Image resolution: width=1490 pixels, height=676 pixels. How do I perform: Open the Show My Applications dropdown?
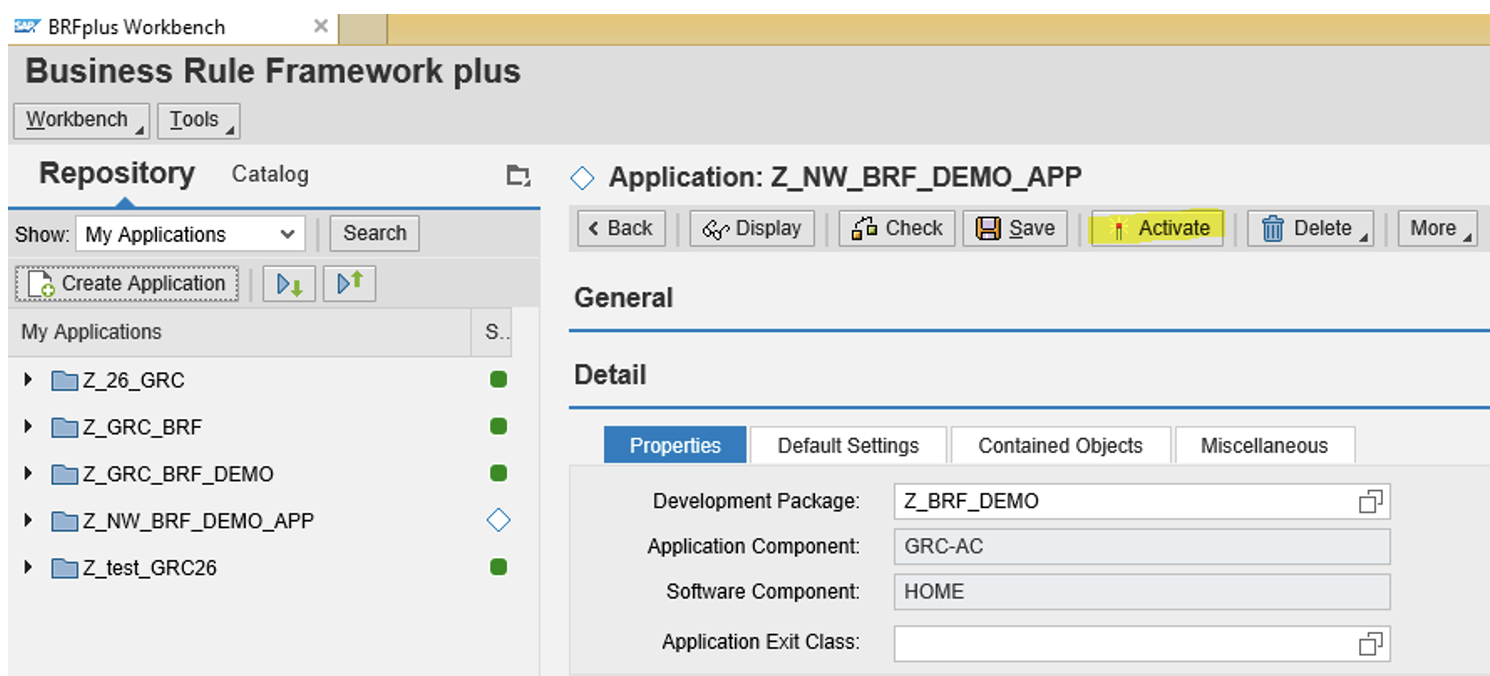click(x=190, y=235)
